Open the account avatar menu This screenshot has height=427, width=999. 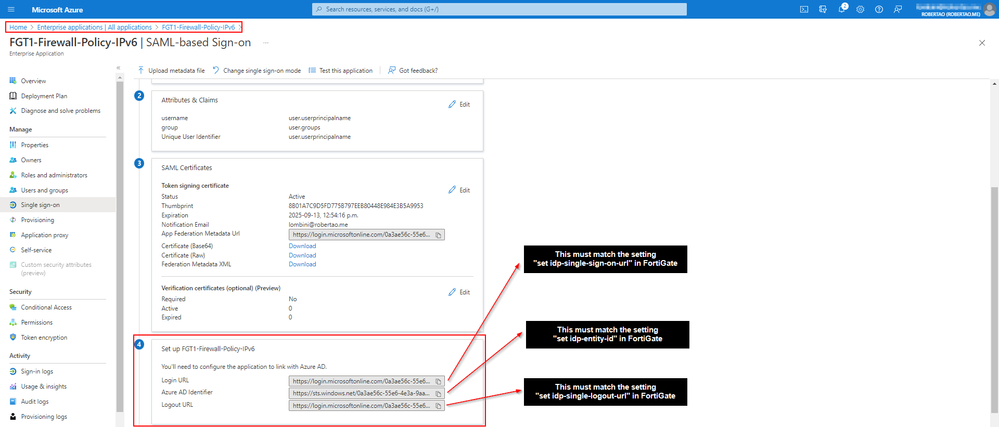(988, 9)
